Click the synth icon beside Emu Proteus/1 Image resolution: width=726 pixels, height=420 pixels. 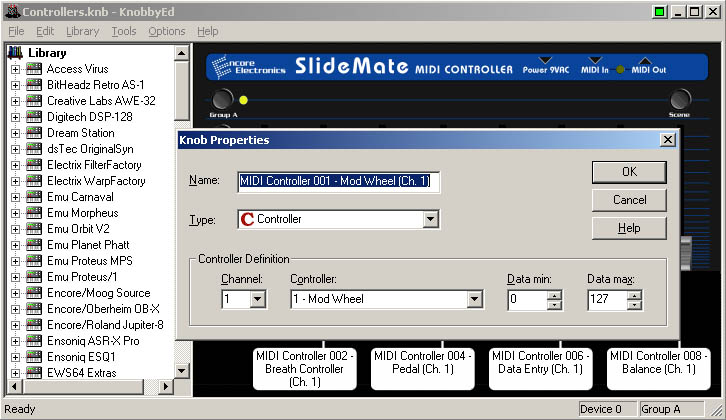point(34,277)
